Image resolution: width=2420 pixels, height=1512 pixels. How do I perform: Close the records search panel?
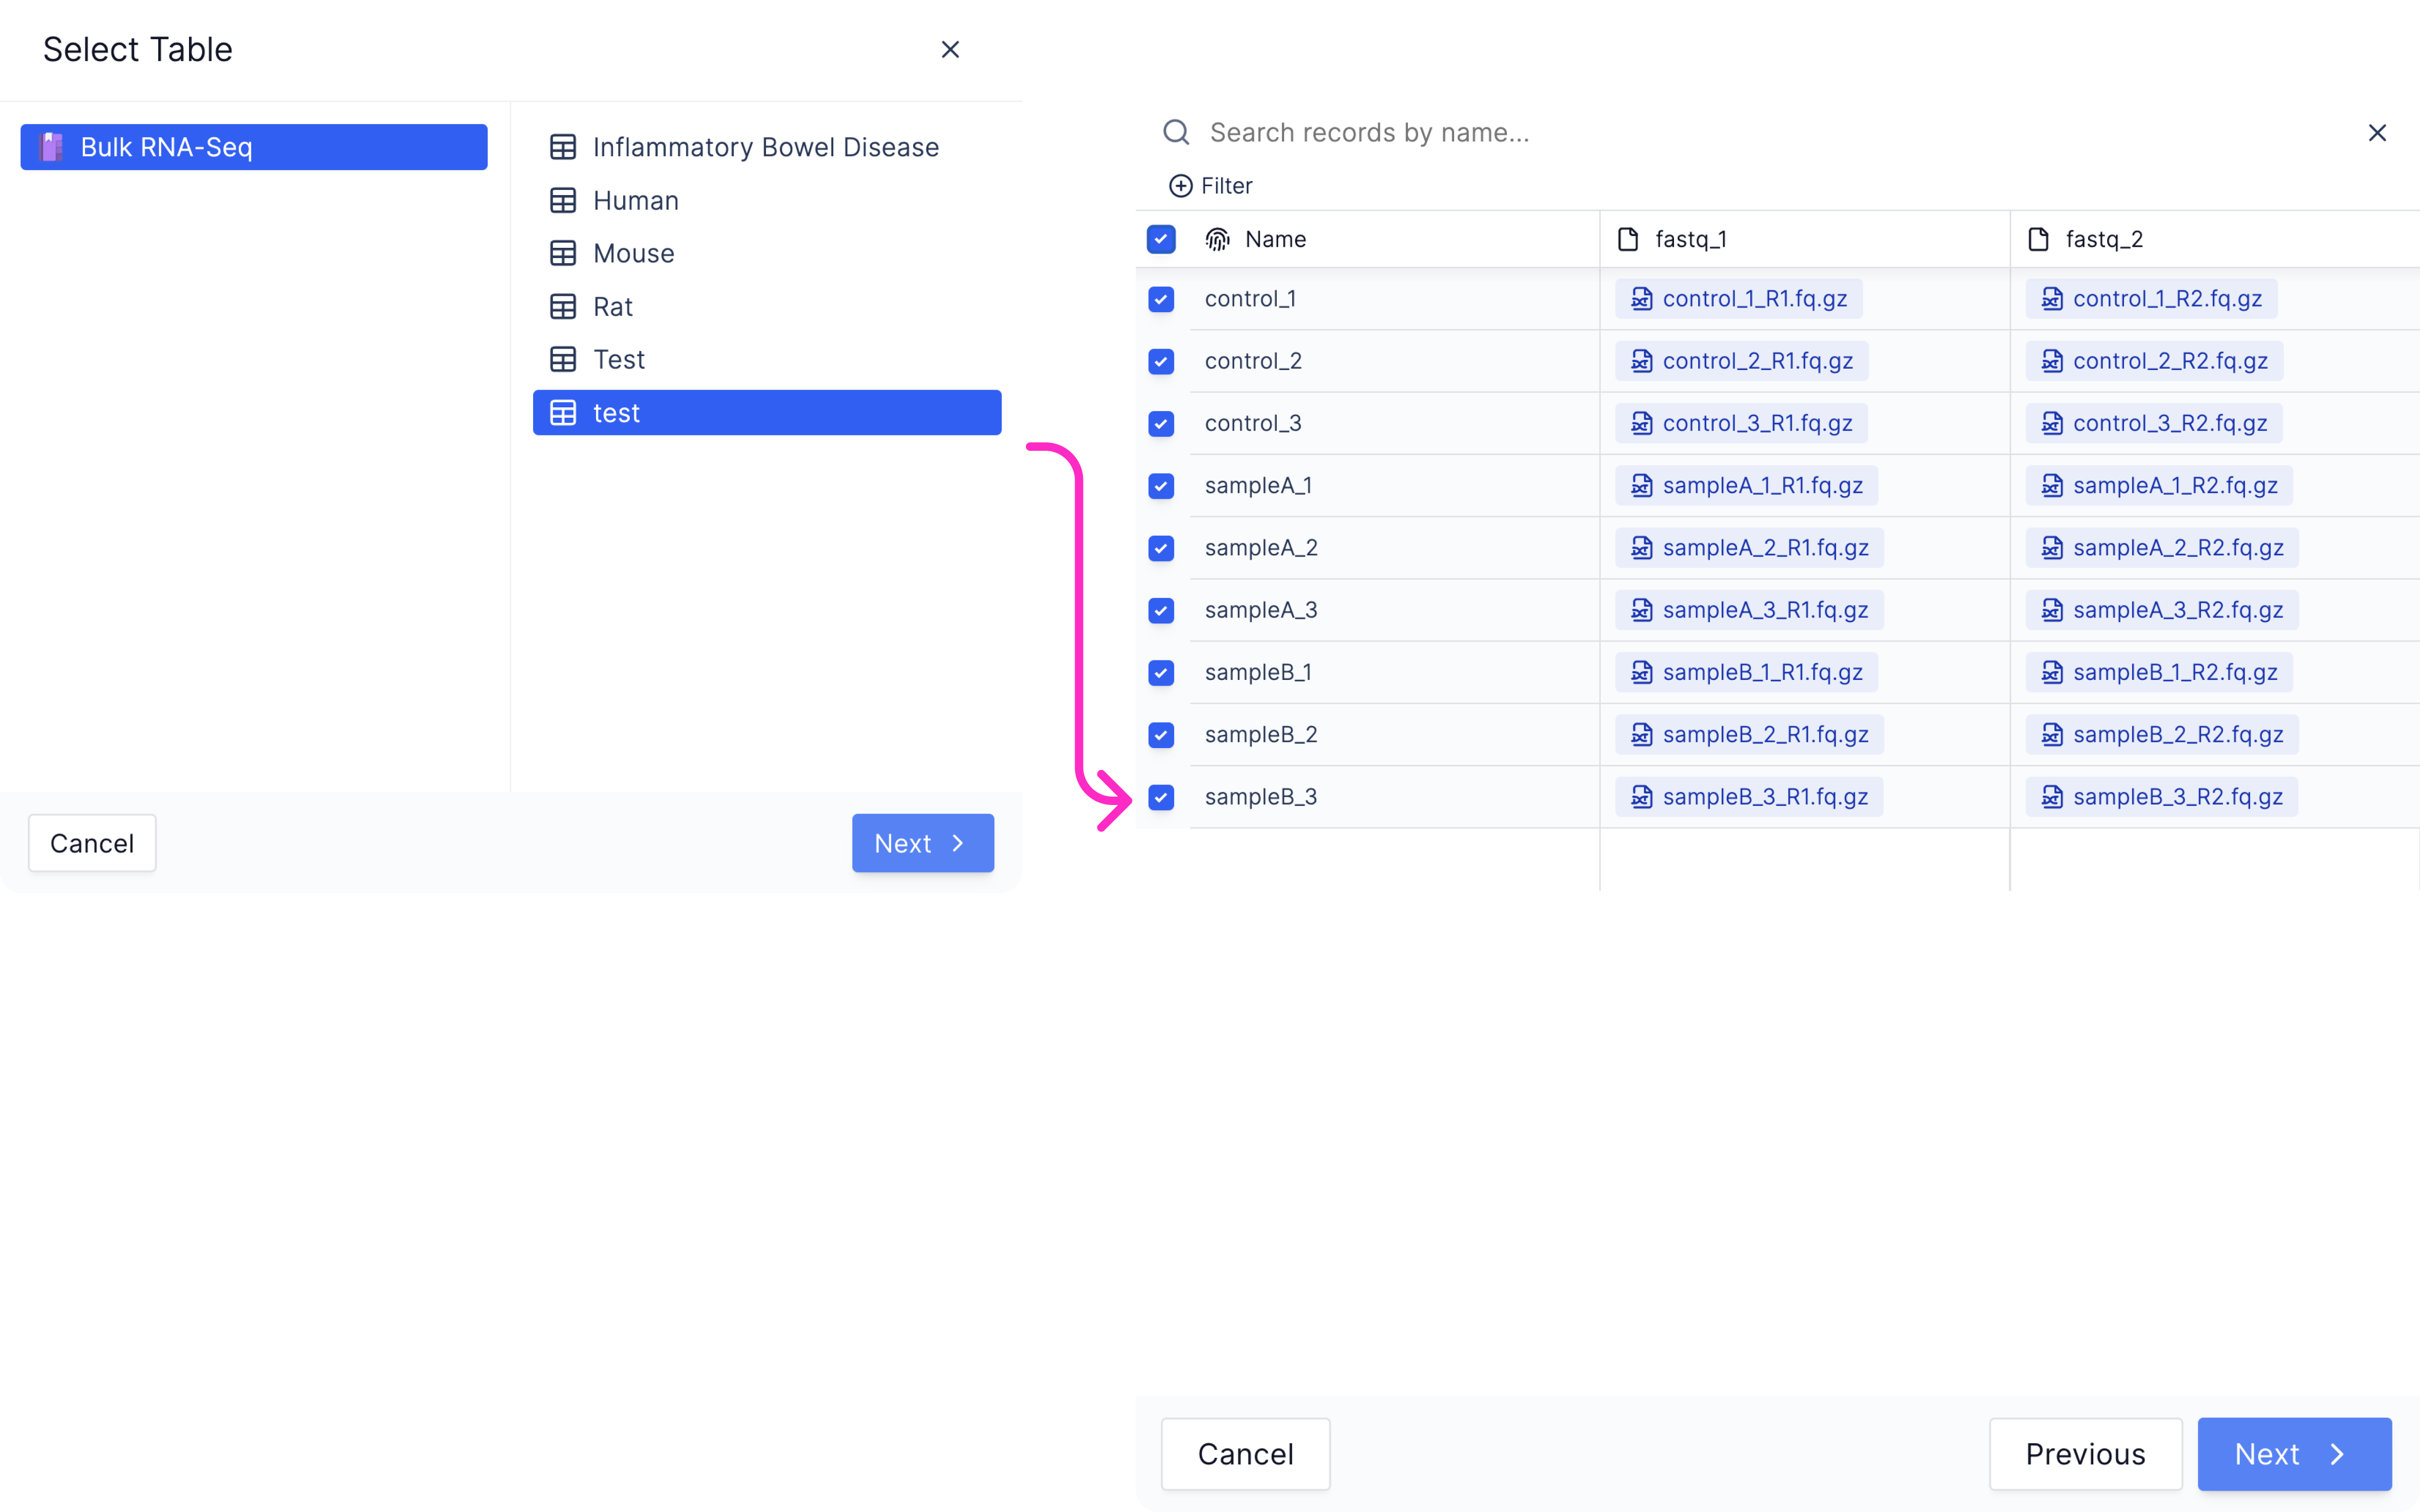coord(2377,133)
